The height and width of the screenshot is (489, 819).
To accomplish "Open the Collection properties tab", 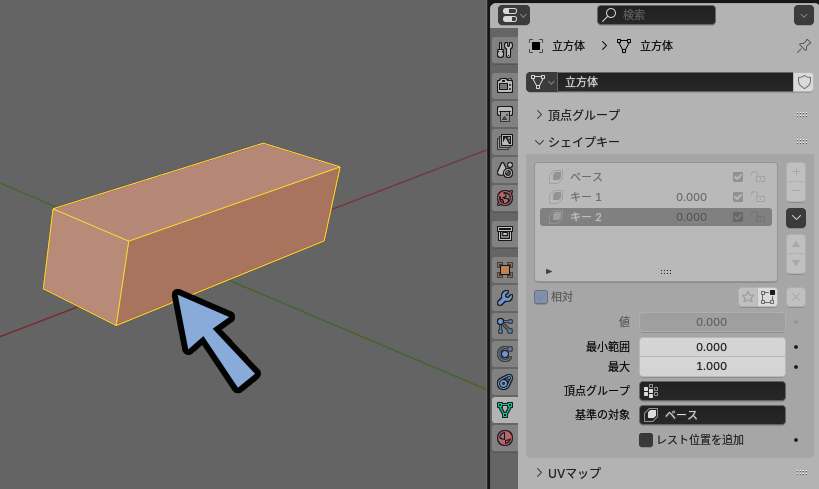I will pos(505,233).
